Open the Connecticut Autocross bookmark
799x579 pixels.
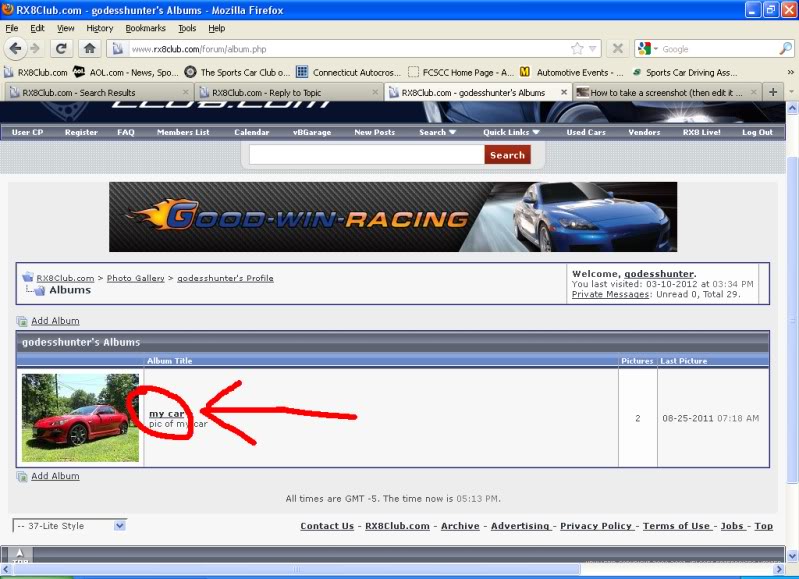pos(349,72)
